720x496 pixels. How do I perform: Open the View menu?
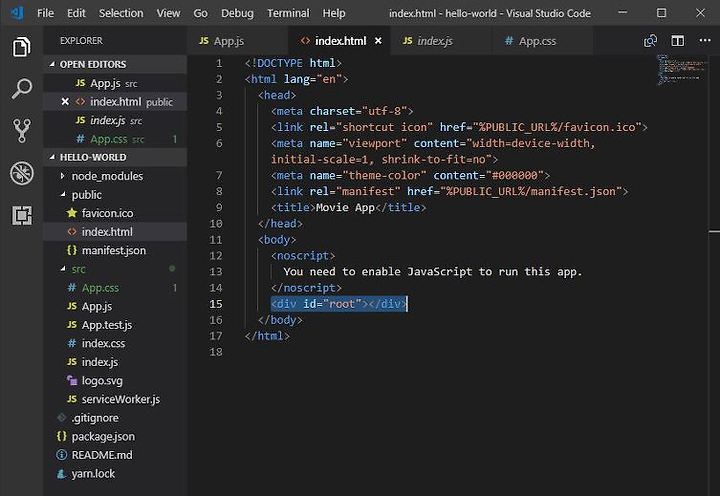tap(168, 13)
